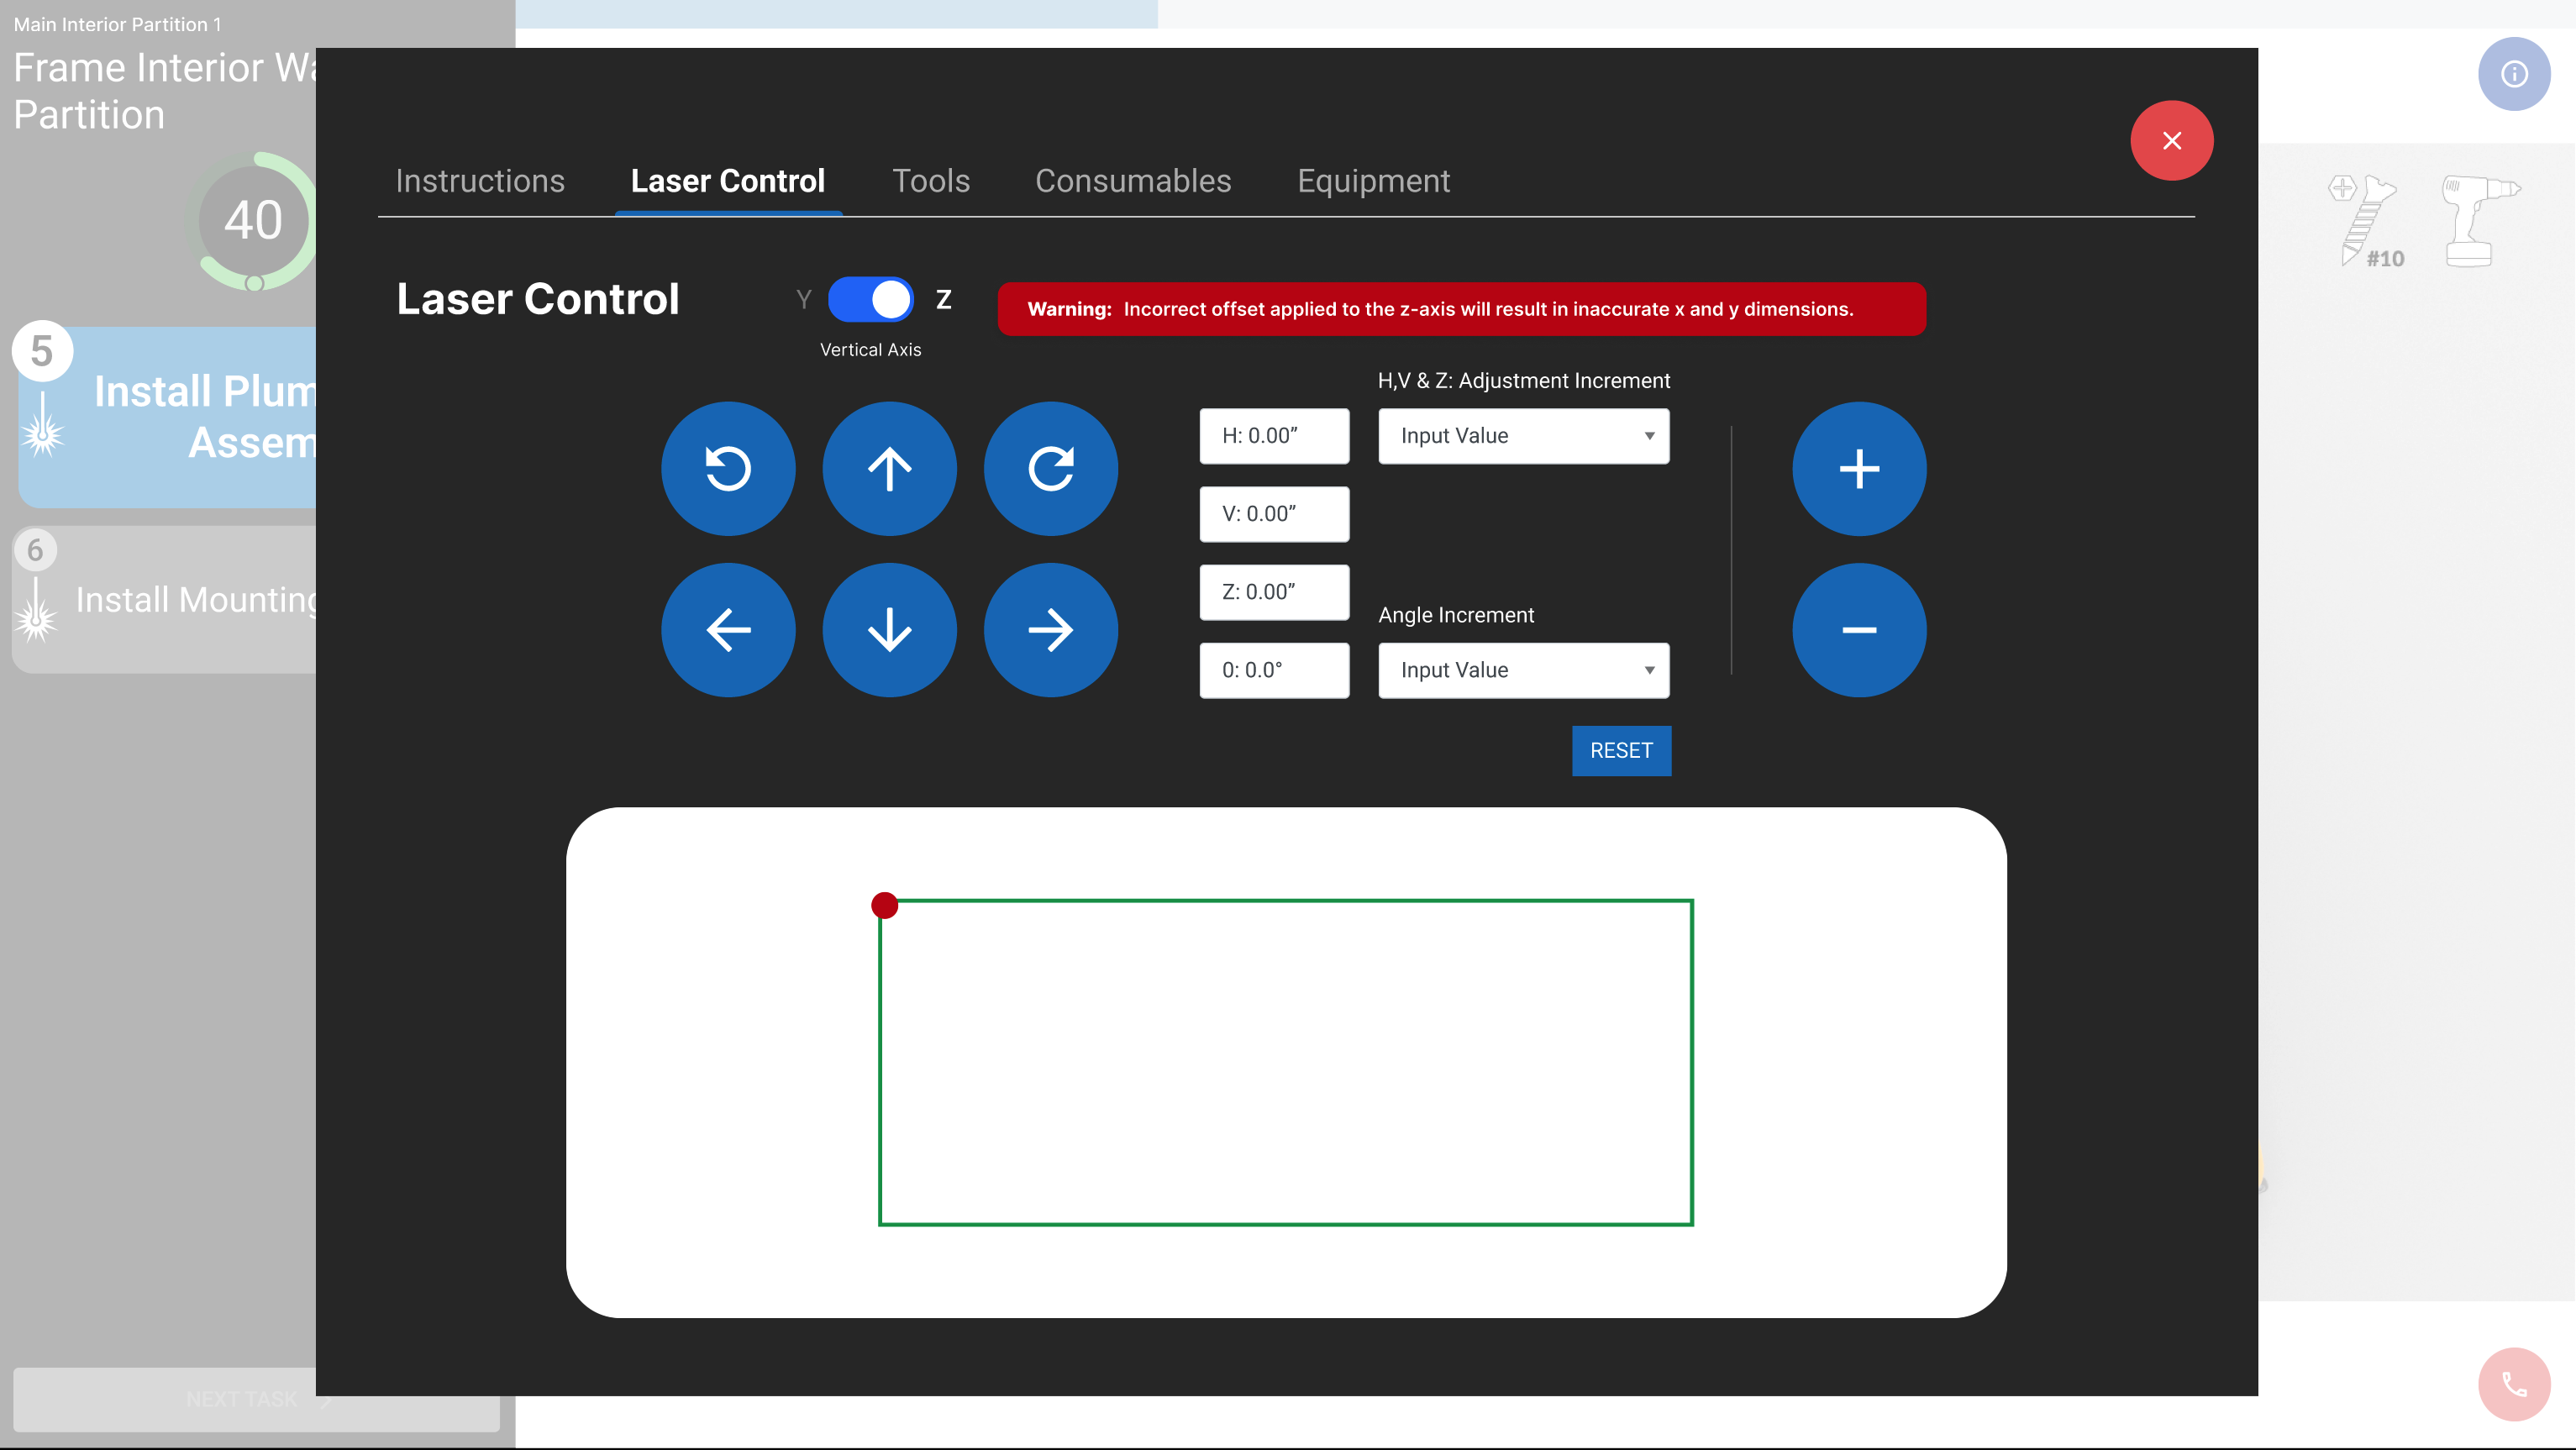Screen dimensions: 2576x1450
Task: Click the H: 0.00" value field
Action: (1274, 436)
